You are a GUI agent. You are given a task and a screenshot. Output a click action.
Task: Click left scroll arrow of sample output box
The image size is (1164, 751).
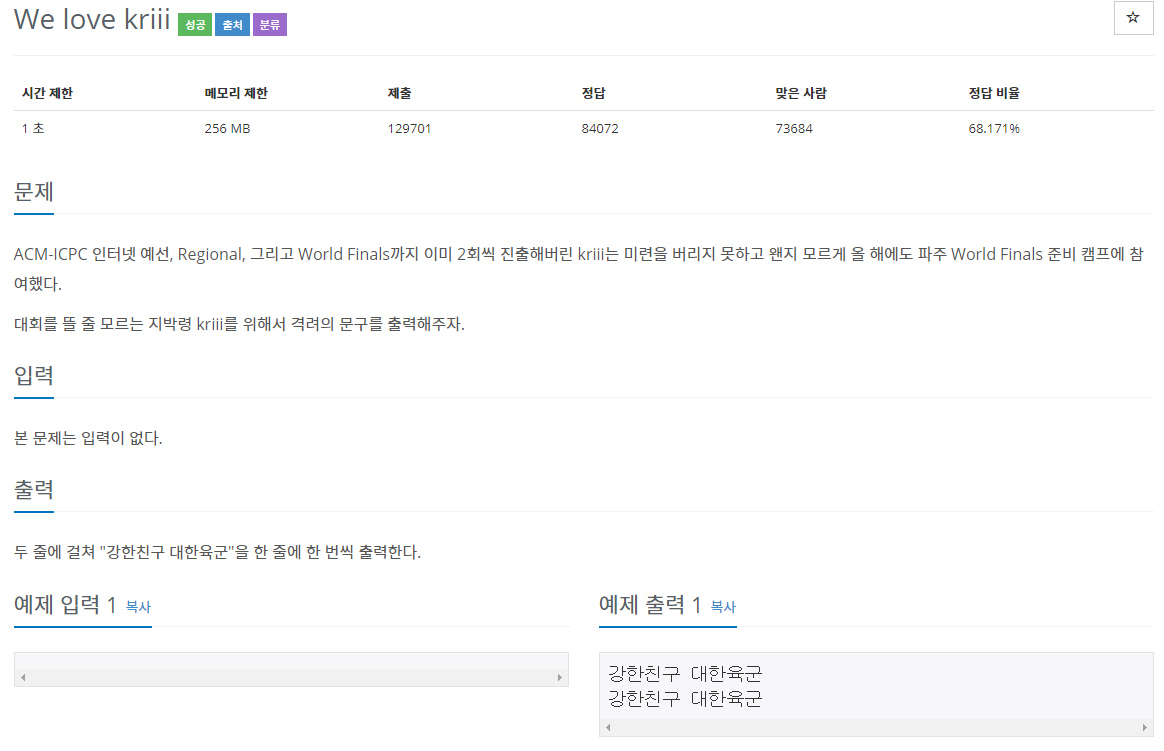pos(608,727)
